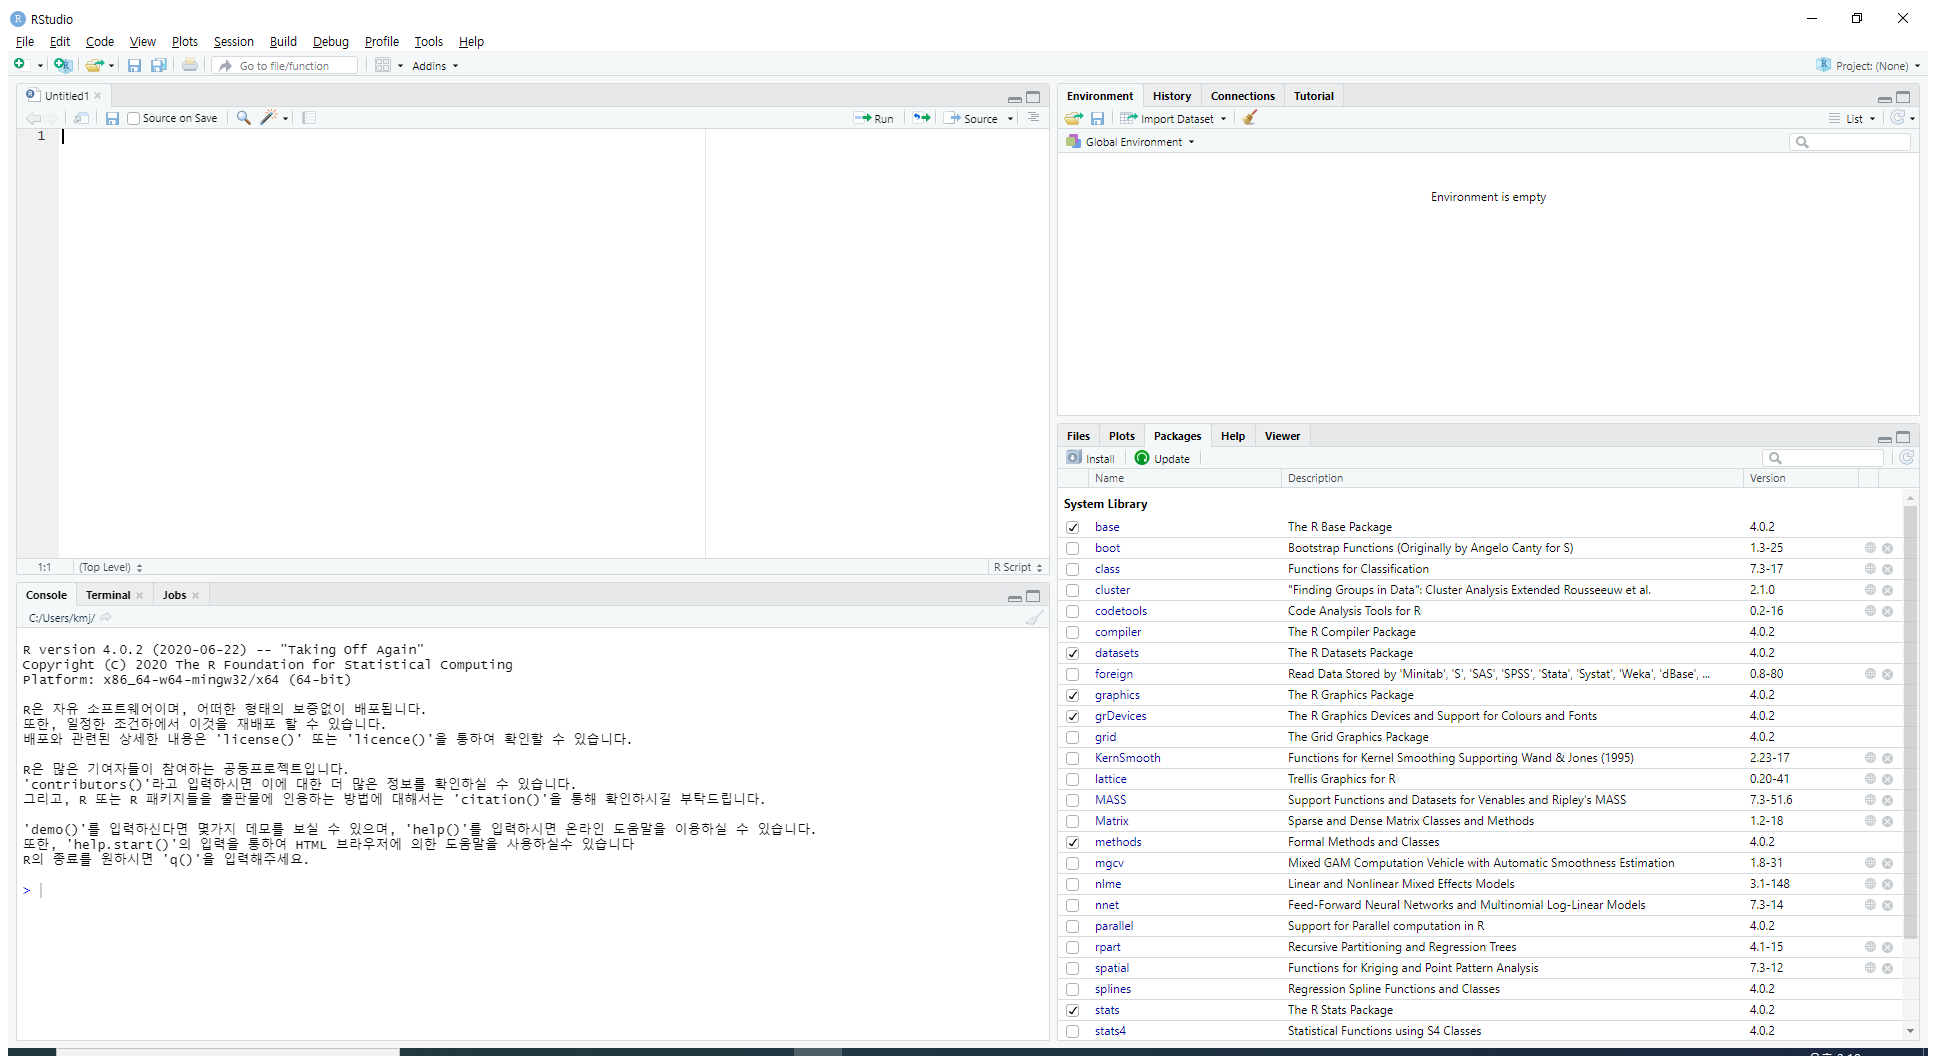The image size is (1936, 1056).
Task: Click the Install packages button
Action: [x=1090, y=458]
